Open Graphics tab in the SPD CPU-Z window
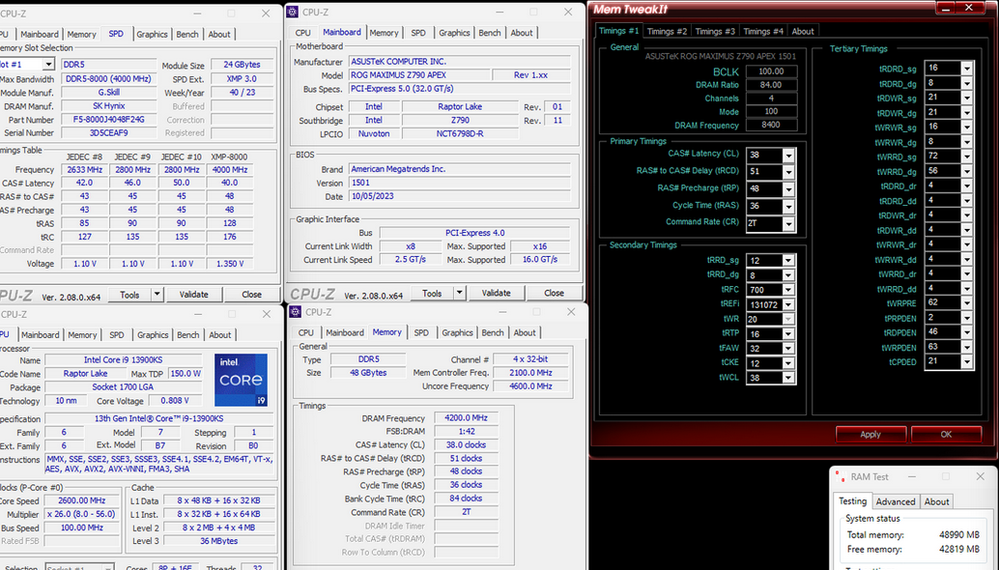Image resolution: width=999 pixels, height=570 pixels. pos(152,34)
